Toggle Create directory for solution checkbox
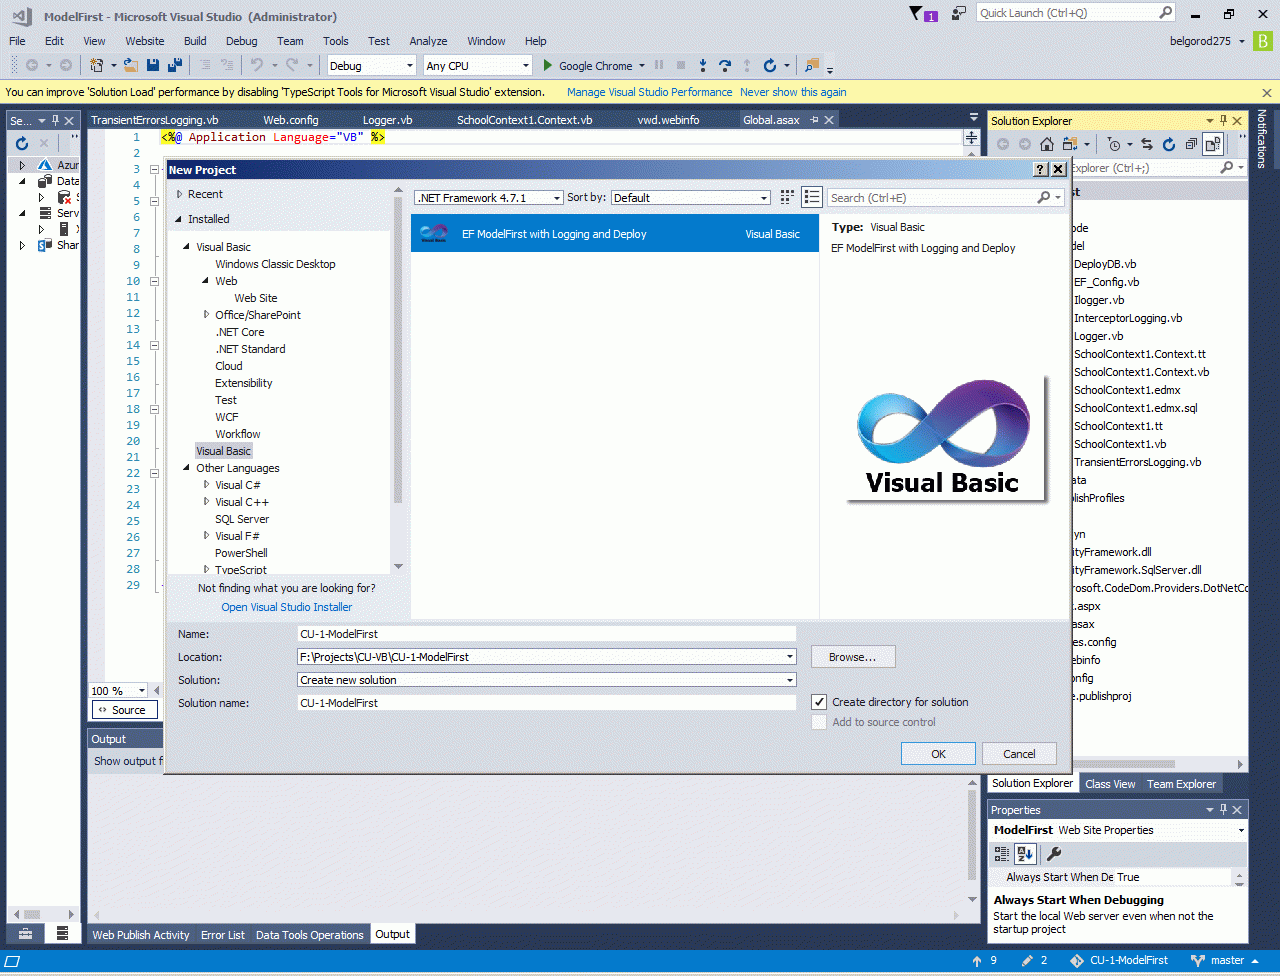 click(x=819, y=702)
